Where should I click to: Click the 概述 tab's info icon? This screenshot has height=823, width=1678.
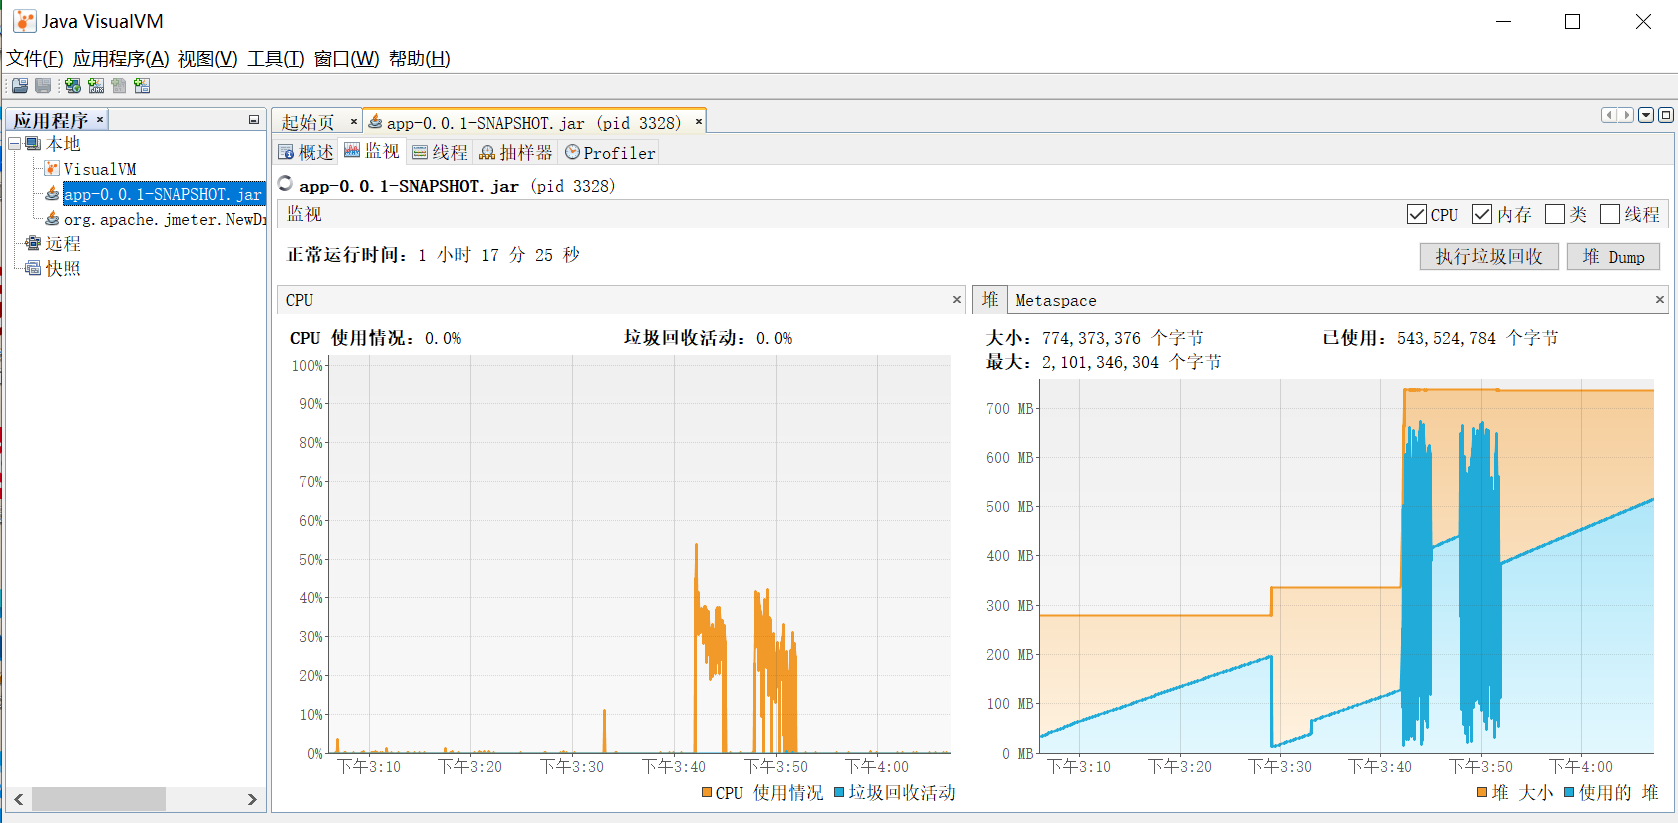[x=286, y=152]
